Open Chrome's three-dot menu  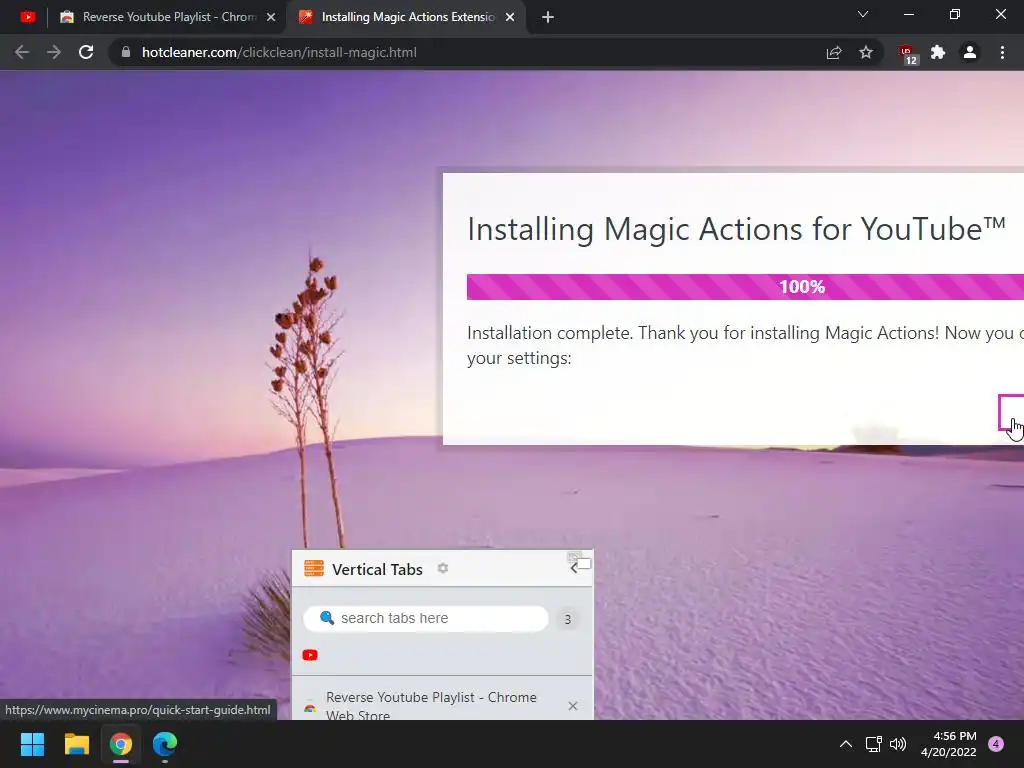(x=1002, y=52)
